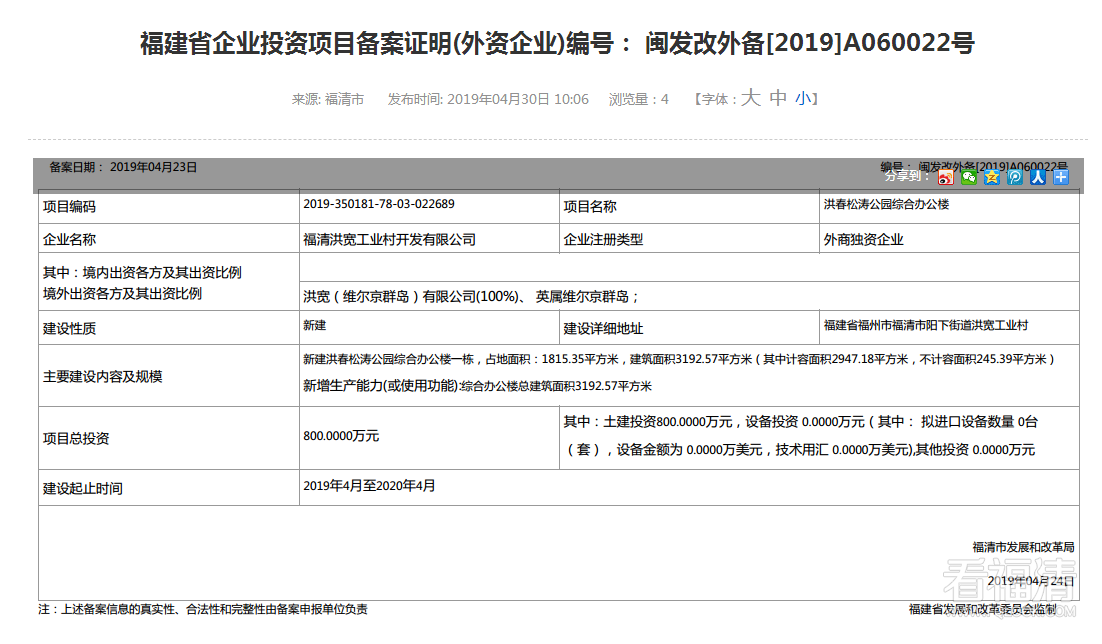
Task: Click issue date 2019年04月24日
Action: (x=1030, y=581)
